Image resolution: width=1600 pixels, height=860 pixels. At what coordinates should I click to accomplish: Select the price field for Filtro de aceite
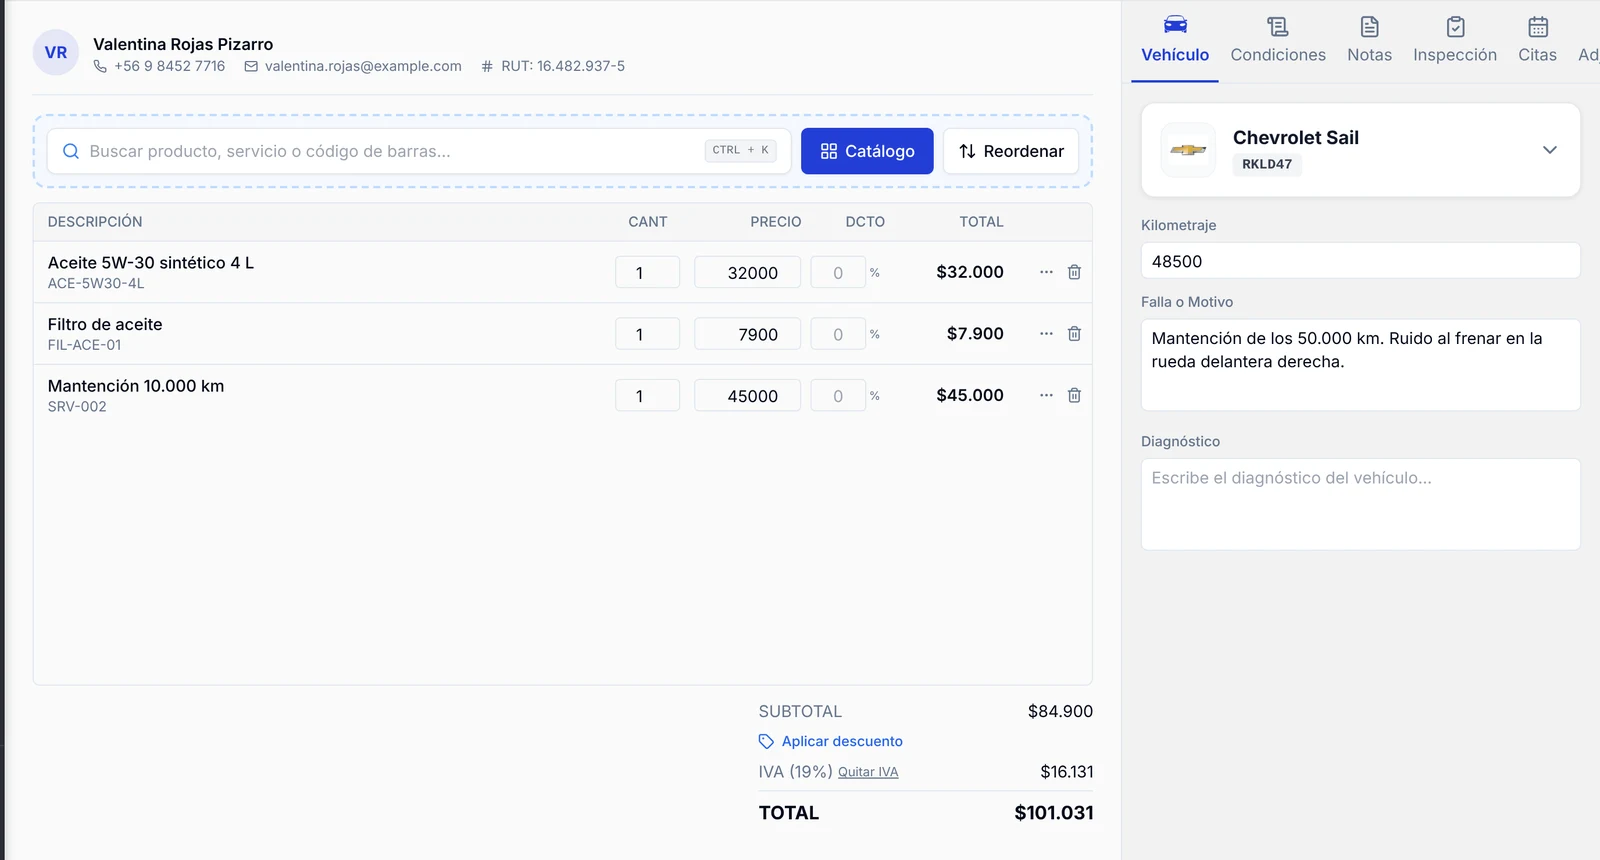(x=747, y=334)
